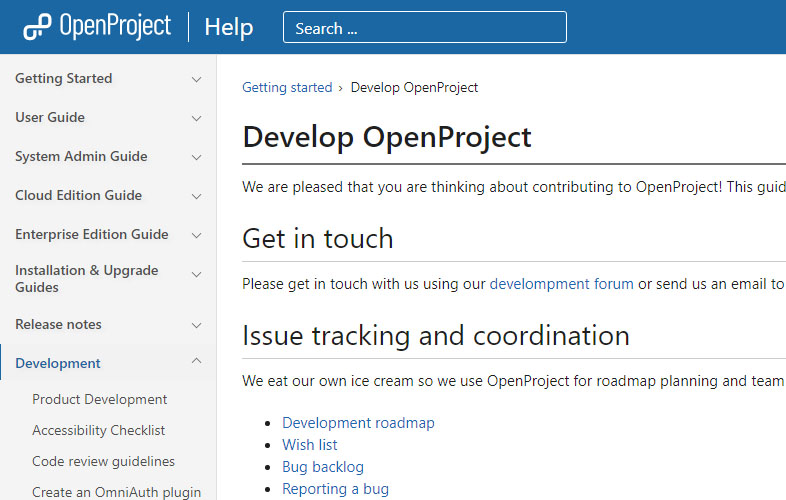786x500 pixels.
Task: Collapse the Development section chevron
Action: [x=197, y=362]
